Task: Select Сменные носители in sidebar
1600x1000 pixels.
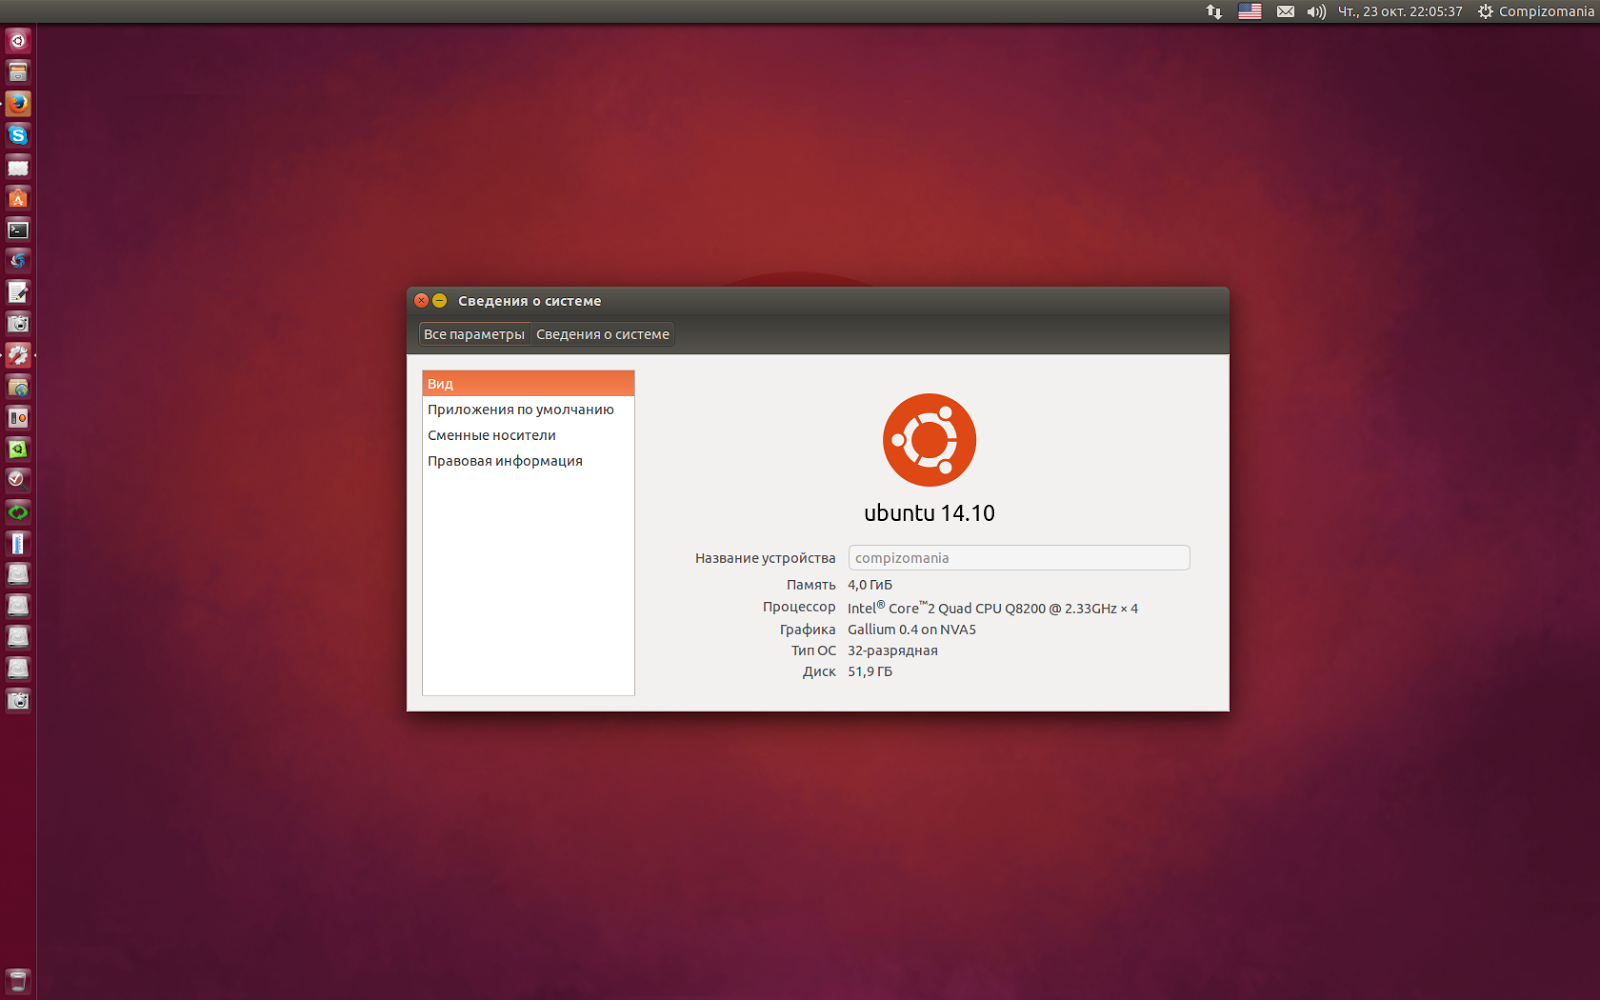Action: (528, 435)
